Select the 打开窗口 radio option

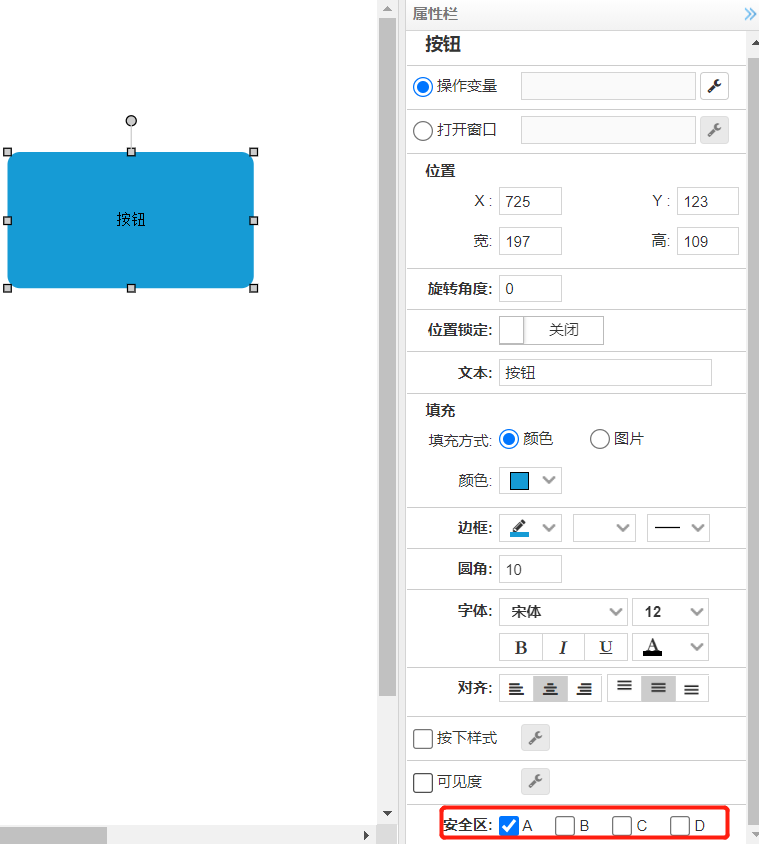tap(423, 130)
